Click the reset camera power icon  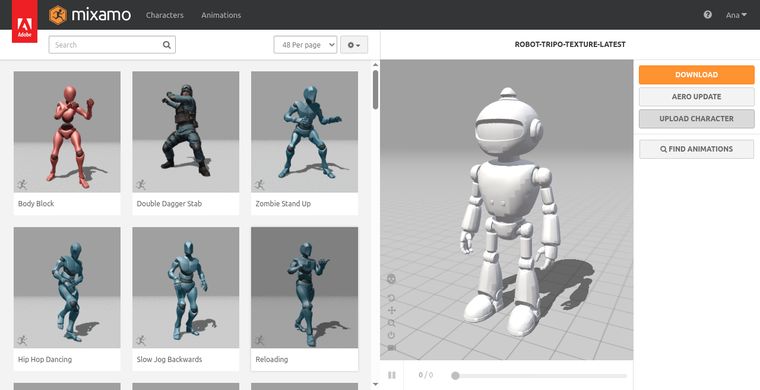coord(392,335)
